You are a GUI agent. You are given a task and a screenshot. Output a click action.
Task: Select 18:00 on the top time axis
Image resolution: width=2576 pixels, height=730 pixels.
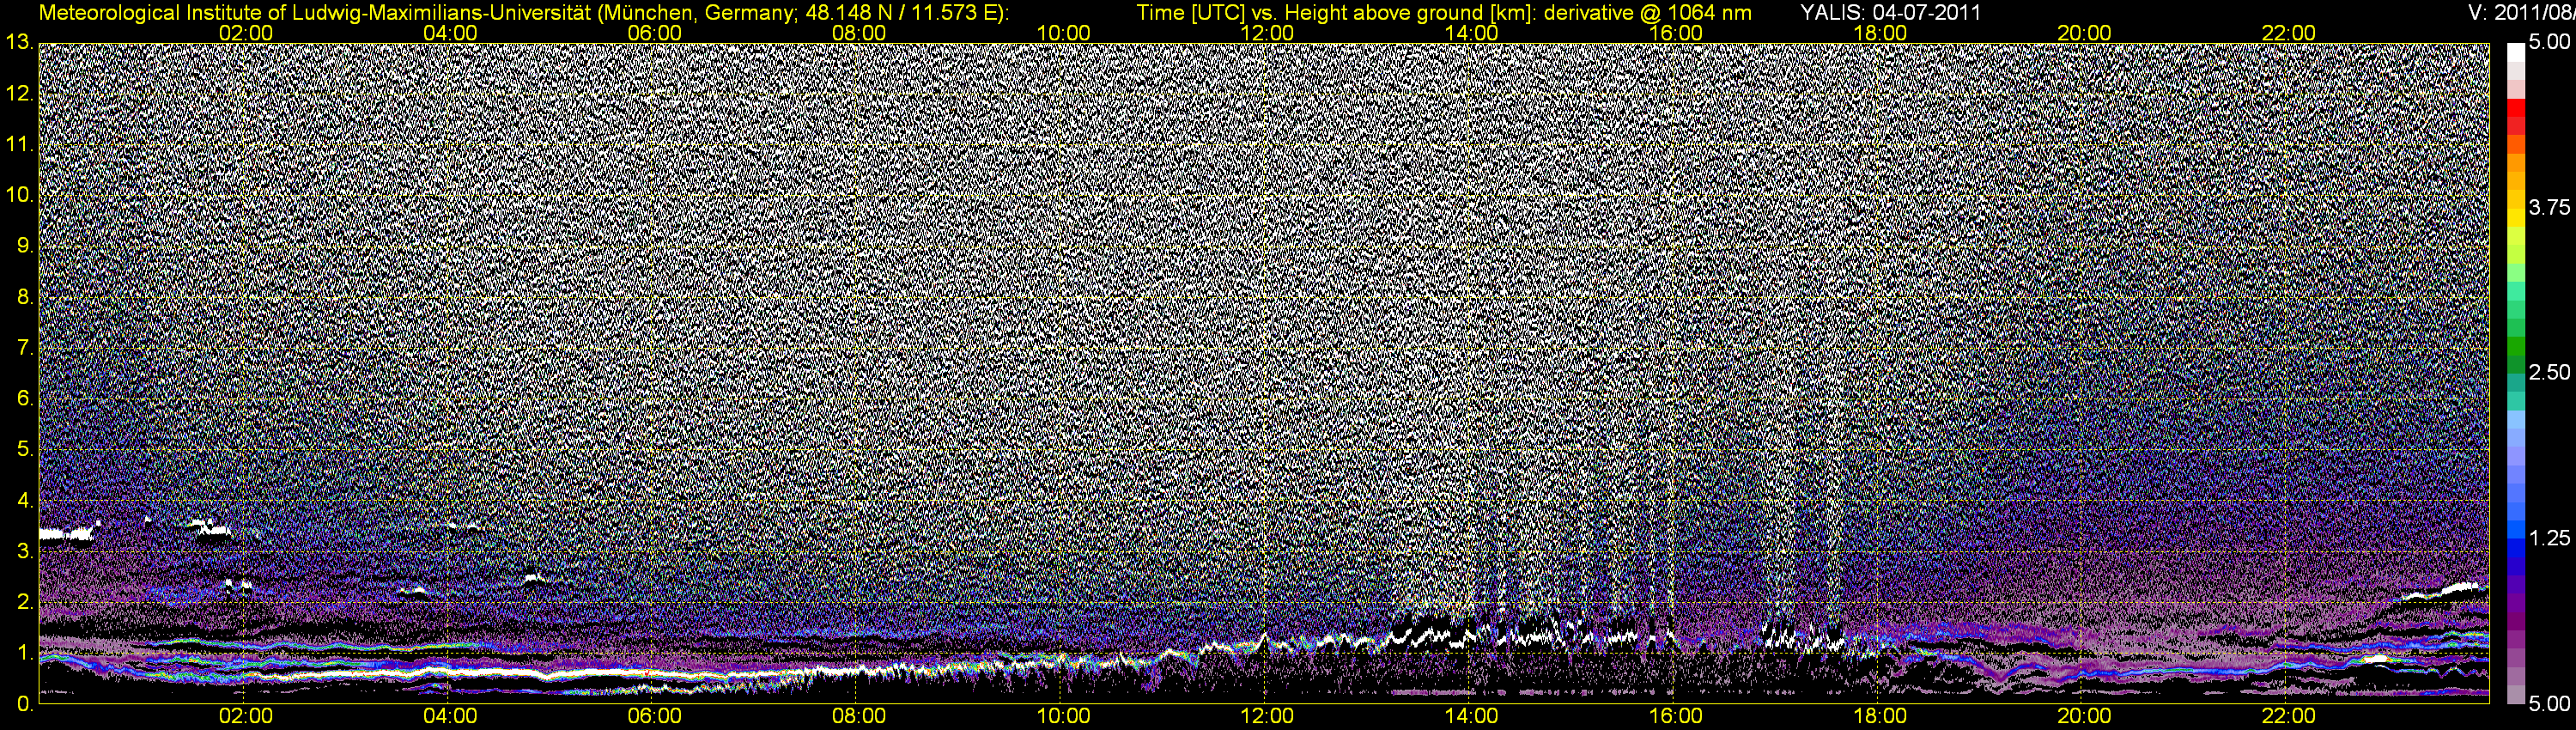point(1880,33)
